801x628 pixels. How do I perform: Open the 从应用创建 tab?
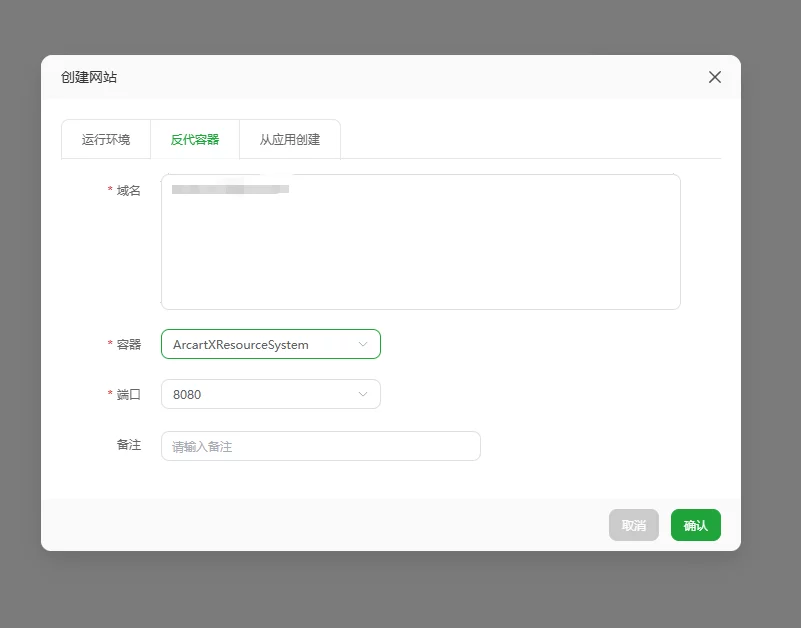[x=290, y=140]
